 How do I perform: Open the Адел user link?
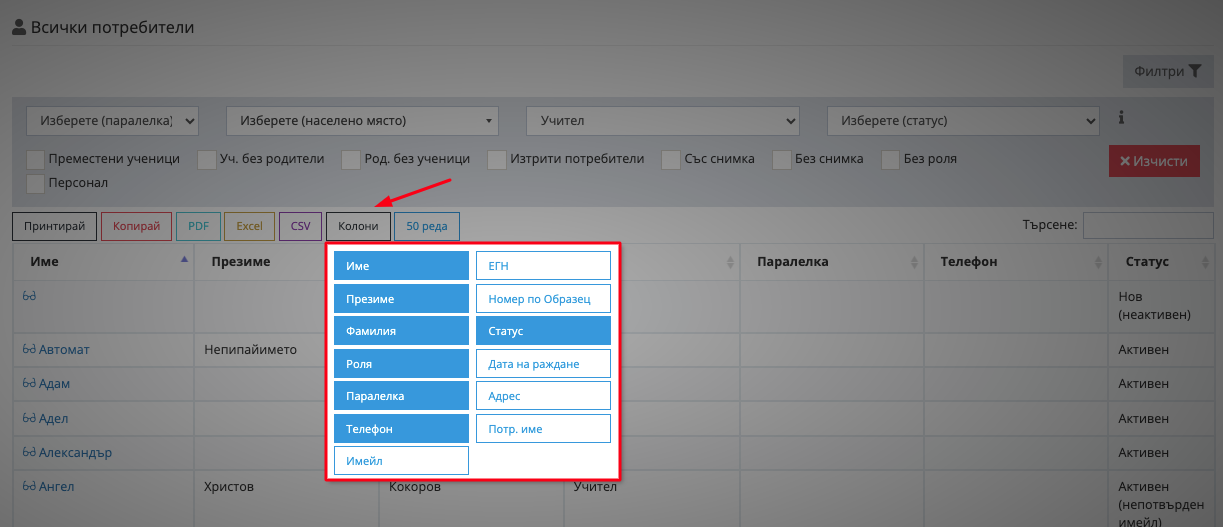click(53, 418)
